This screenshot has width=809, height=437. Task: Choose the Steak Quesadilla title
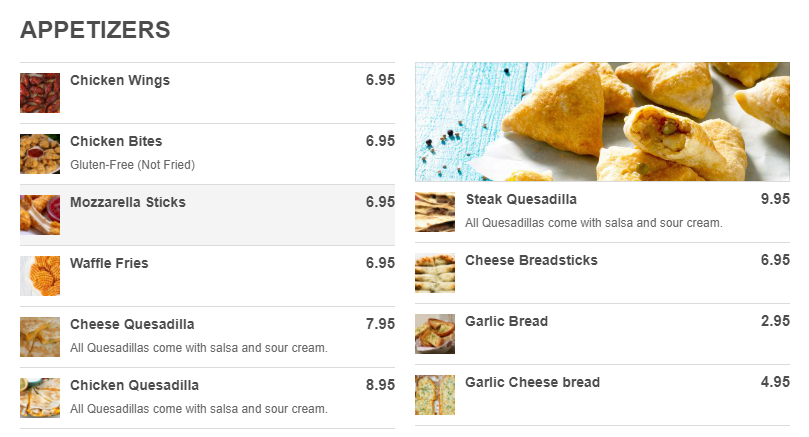click(x=521, y=199)
